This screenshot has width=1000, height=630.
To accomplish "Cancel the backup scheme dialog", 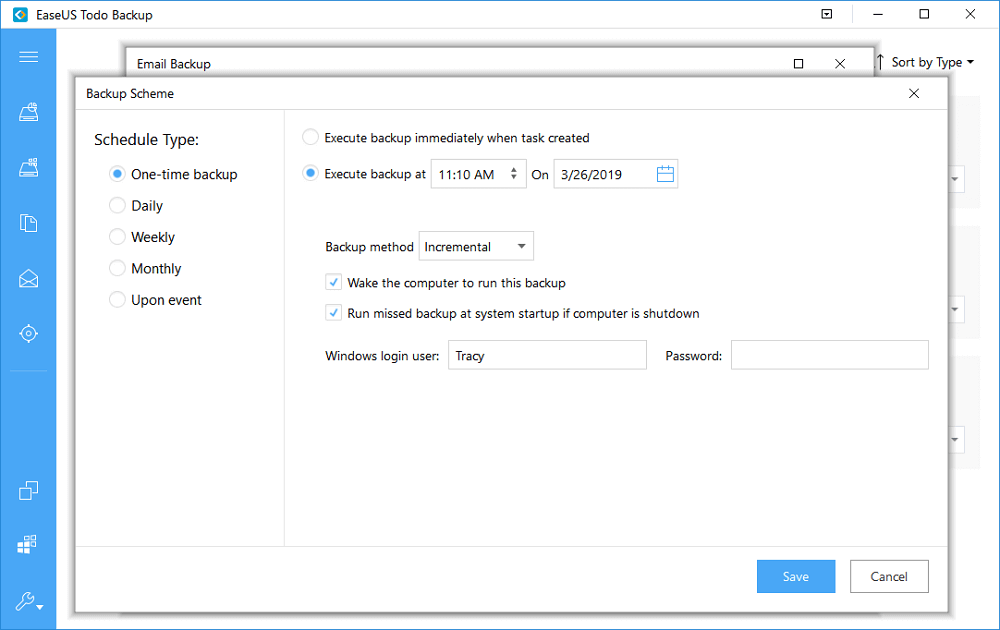I will (889, 576).
